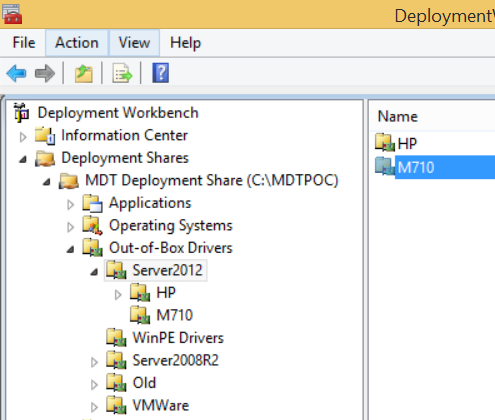Collapse the Deployment Shares node

tap(23, 160)
